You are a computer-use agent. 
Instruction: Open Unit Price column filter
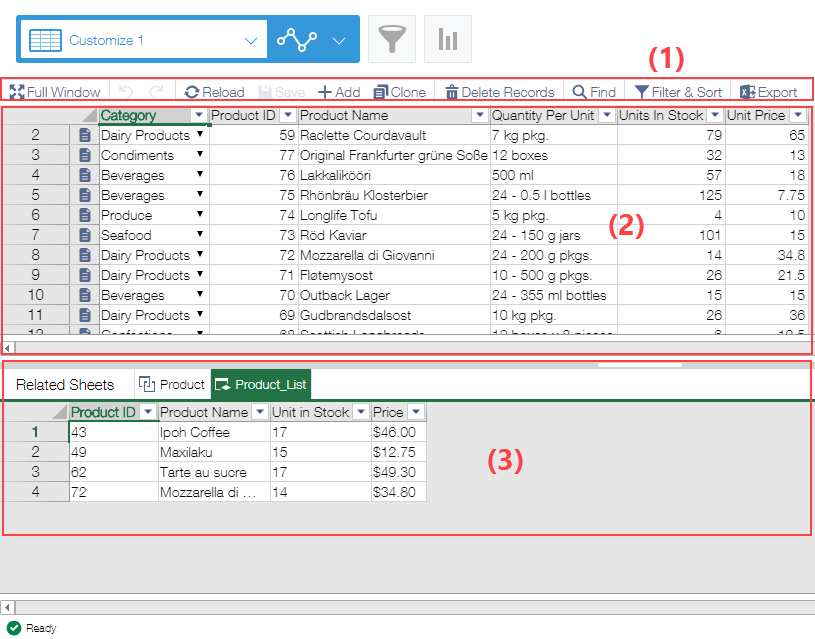pyautogui.click(x=798, y=115)
